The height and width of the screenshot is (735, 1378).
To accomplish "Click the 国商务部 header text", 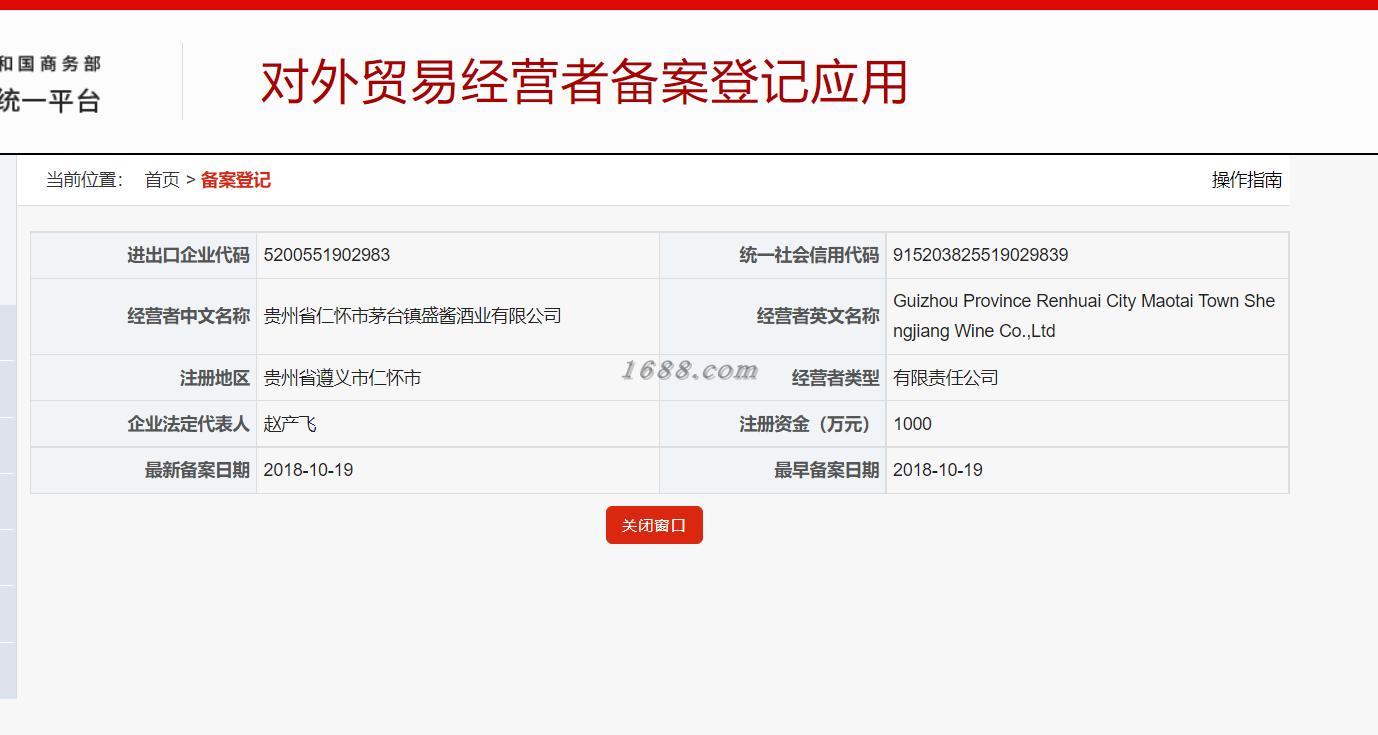I will click(59, 64).
